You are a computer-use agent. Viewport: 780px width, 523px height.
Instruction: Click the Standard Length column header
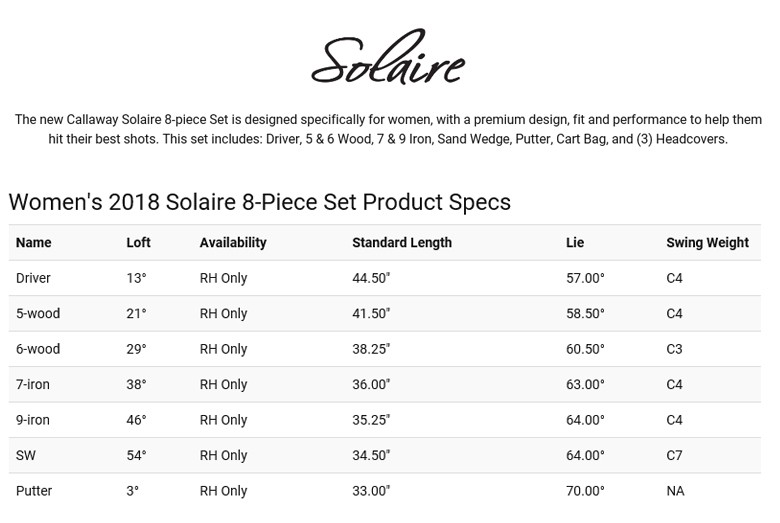pos(402,242)
